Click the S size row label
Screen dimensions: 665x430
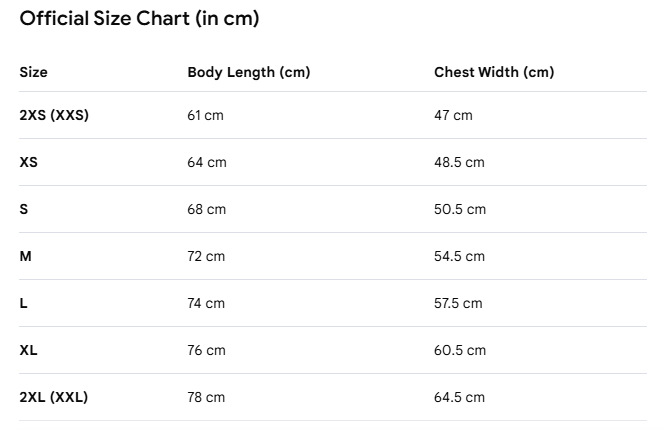point(24,209)
